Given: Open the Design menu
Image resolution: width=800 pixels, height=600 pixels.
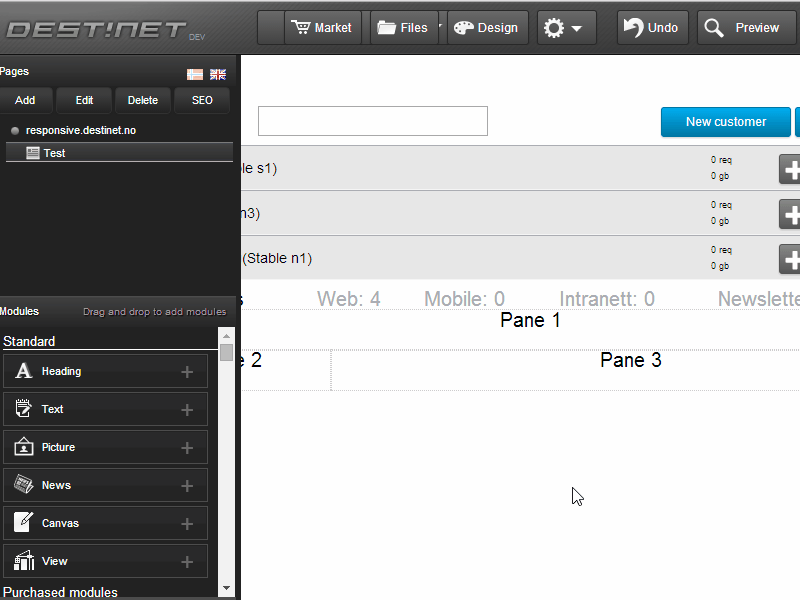Looking at the screenshot, I should click(487, 28).
